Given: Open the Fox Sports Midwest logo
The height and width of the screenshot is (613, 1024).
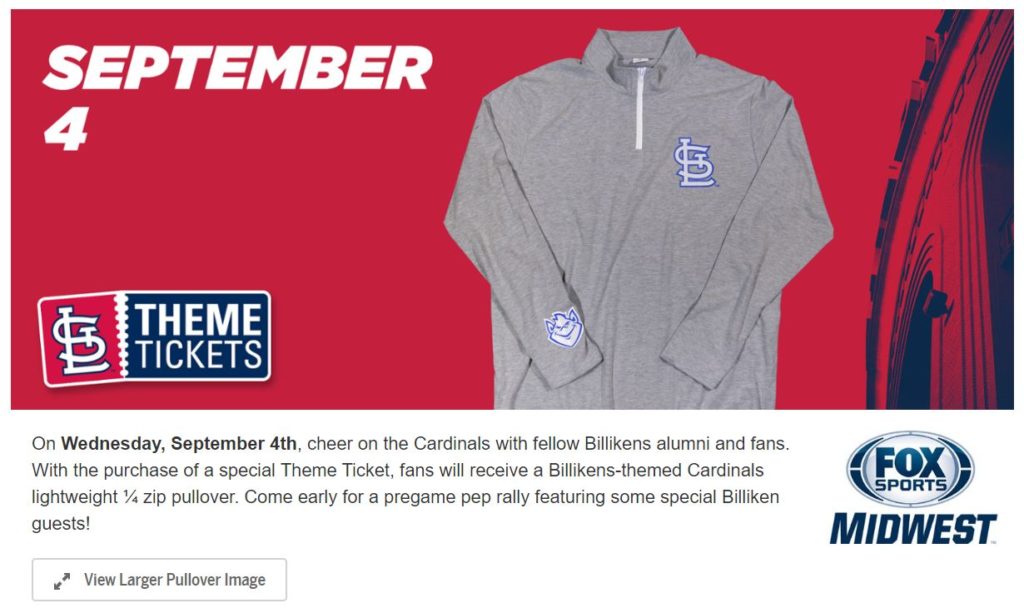Looking at the screenshot, I should click(912, 488).
